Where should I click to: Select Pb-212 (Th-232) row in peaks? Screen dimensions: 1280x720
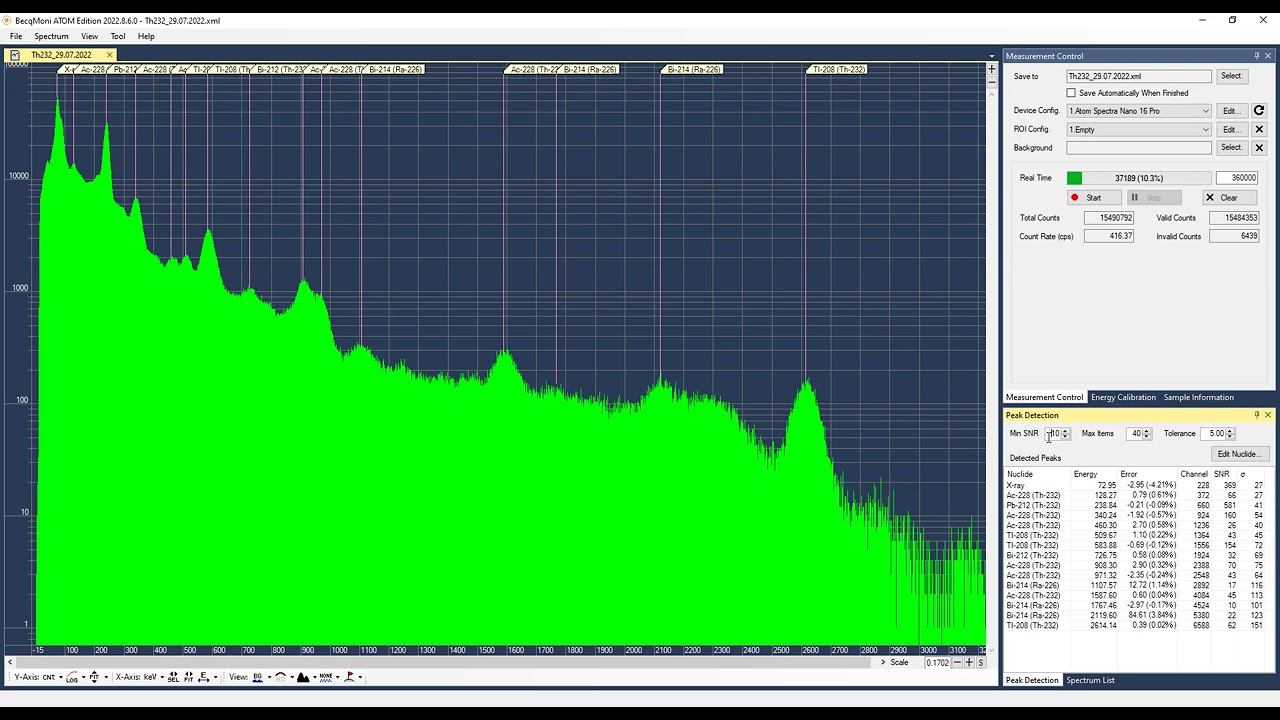[1137, 505]
